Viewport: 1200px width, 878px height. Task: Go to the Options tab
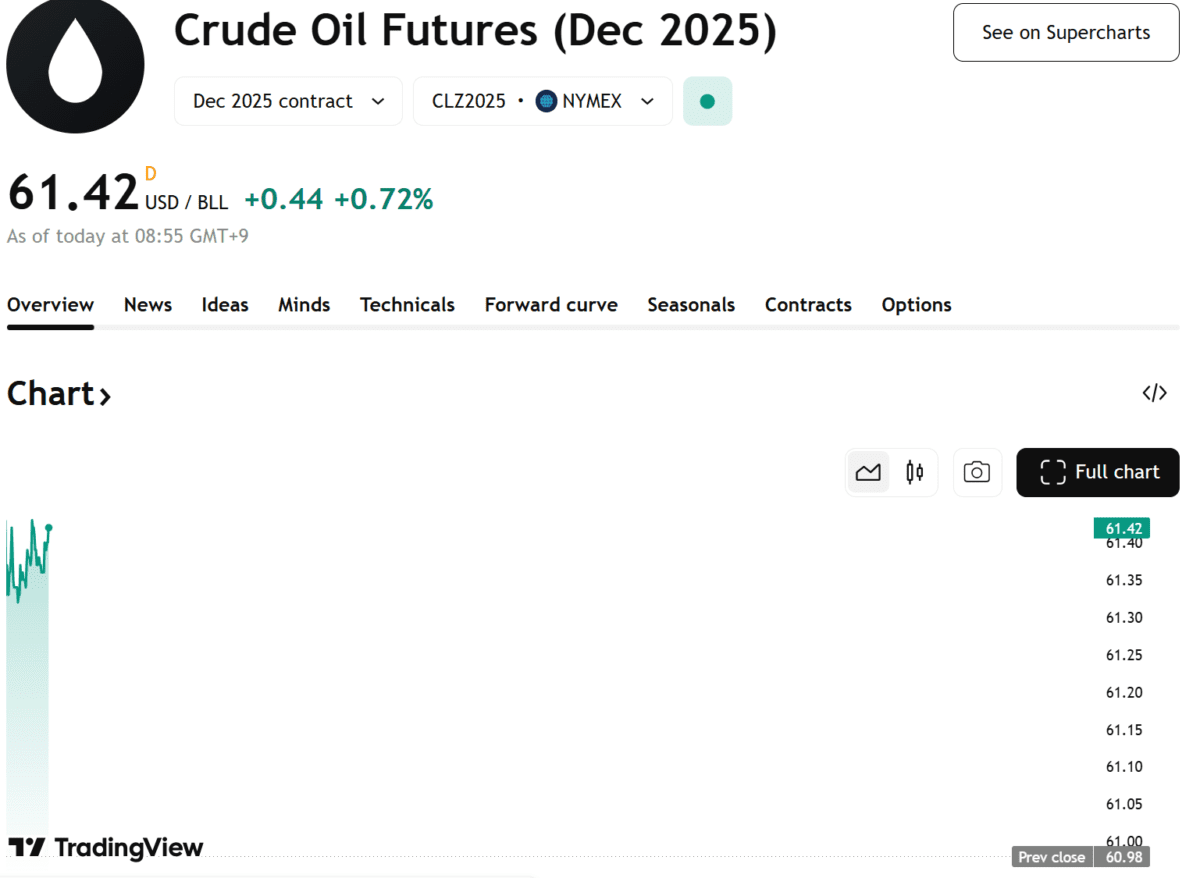pos(916,305)
